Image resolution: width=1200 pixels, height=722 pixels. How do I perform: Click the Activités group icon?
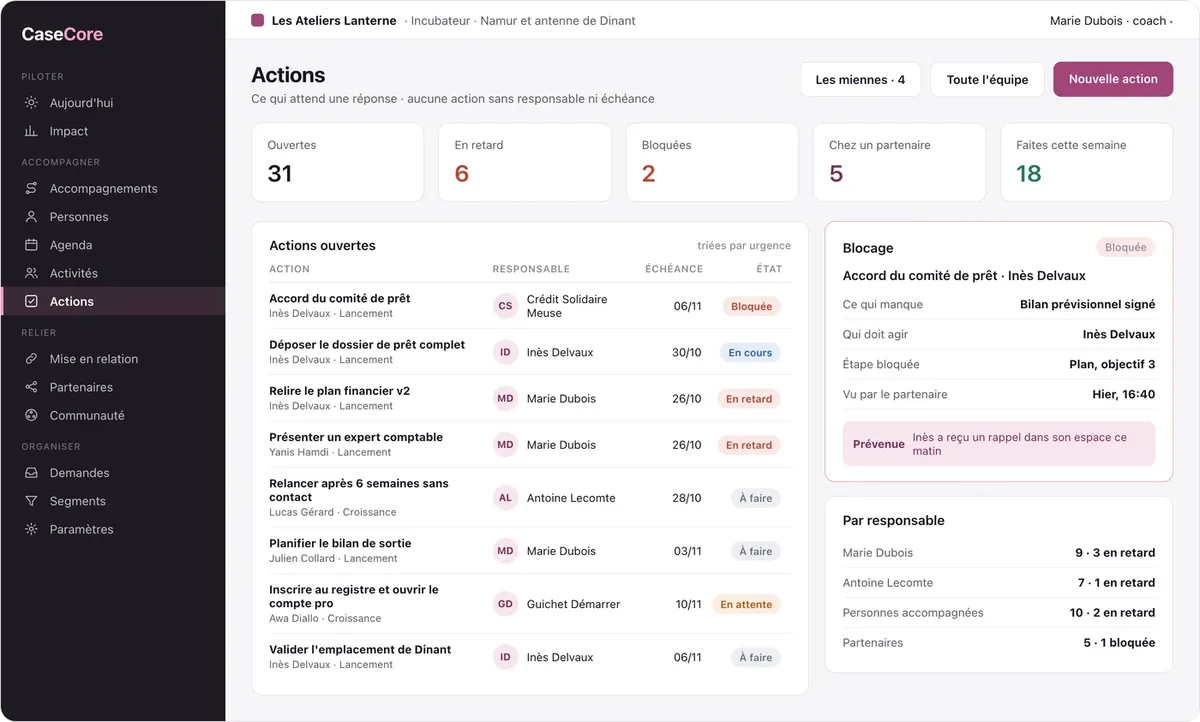(31, 273)
